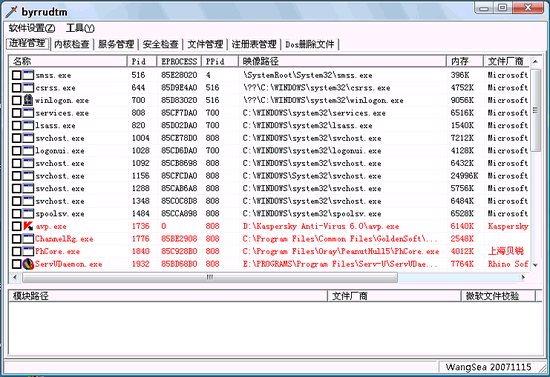Open the 软件设置(Z) menu
550x377 pixels.
point(32,28)
